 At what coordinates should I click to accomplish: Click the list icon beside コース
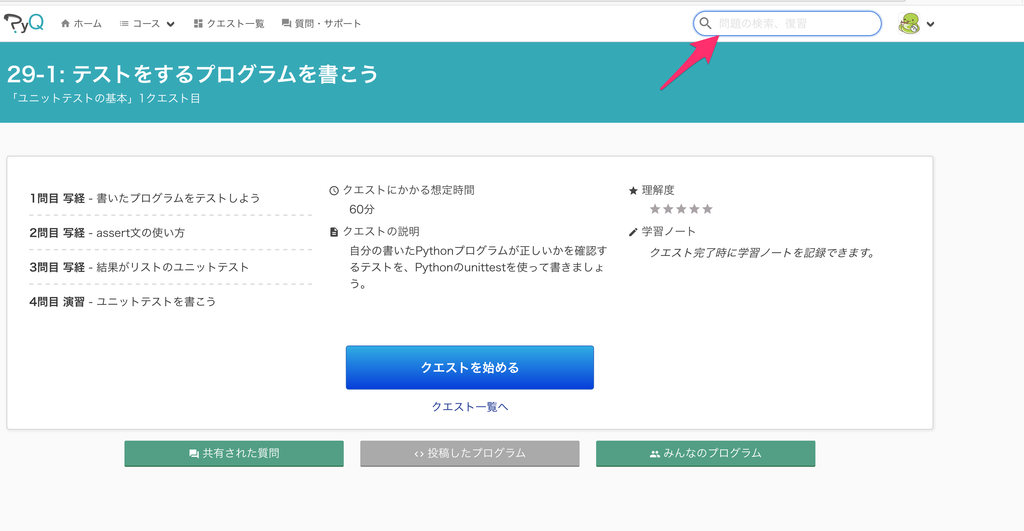(x=124, y=24)
